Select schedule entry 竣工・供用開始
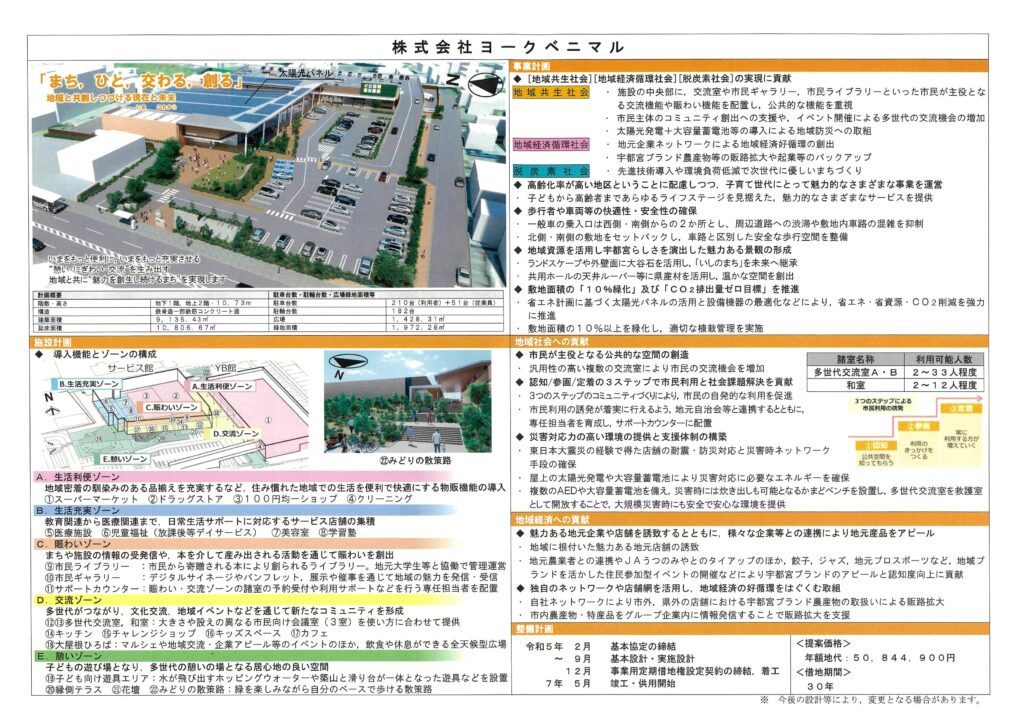Viewport: 1024px width, 724px height. click(x=643, y=684)
